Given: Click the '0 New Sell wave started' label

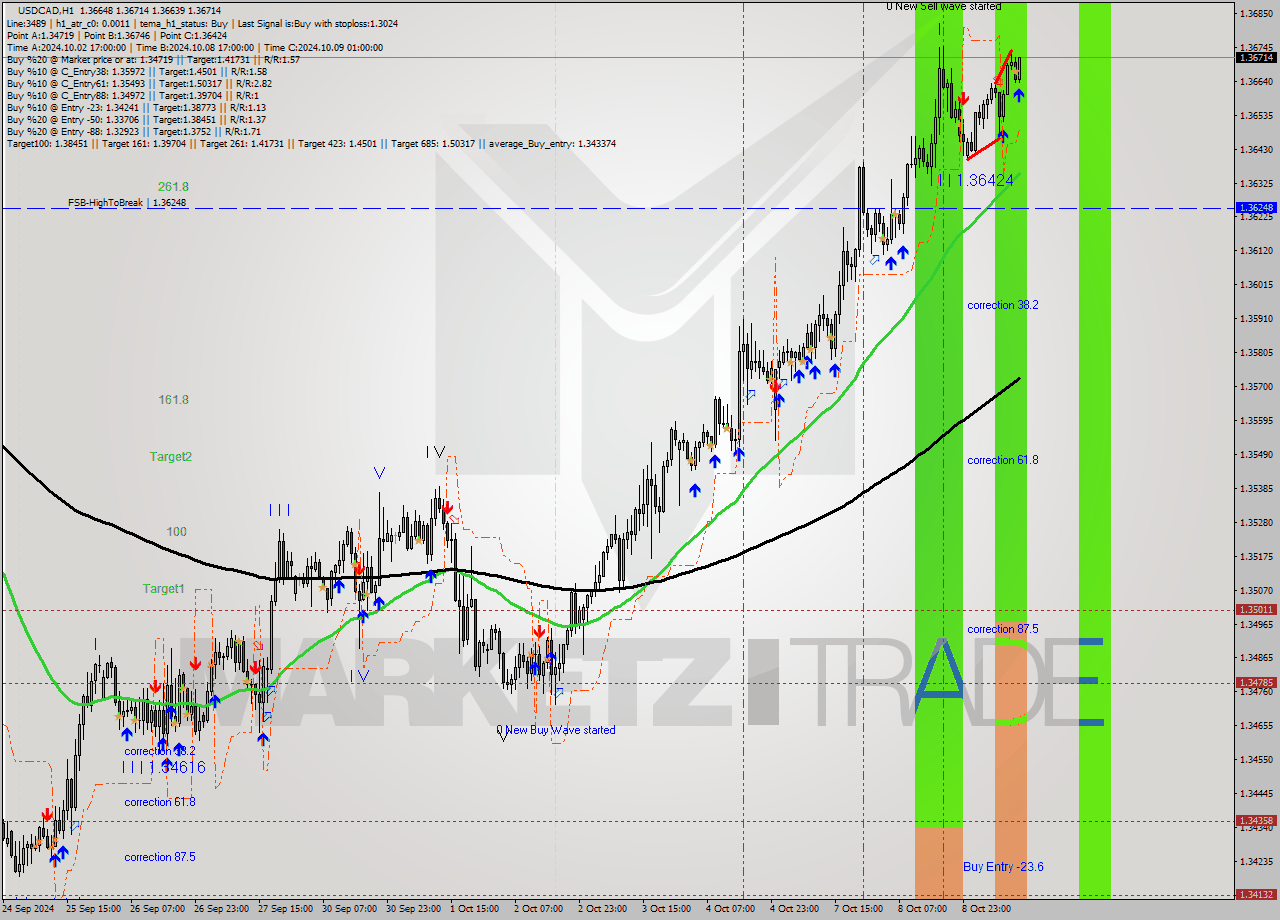Looking at the screenshot, I should coord(943,7).
